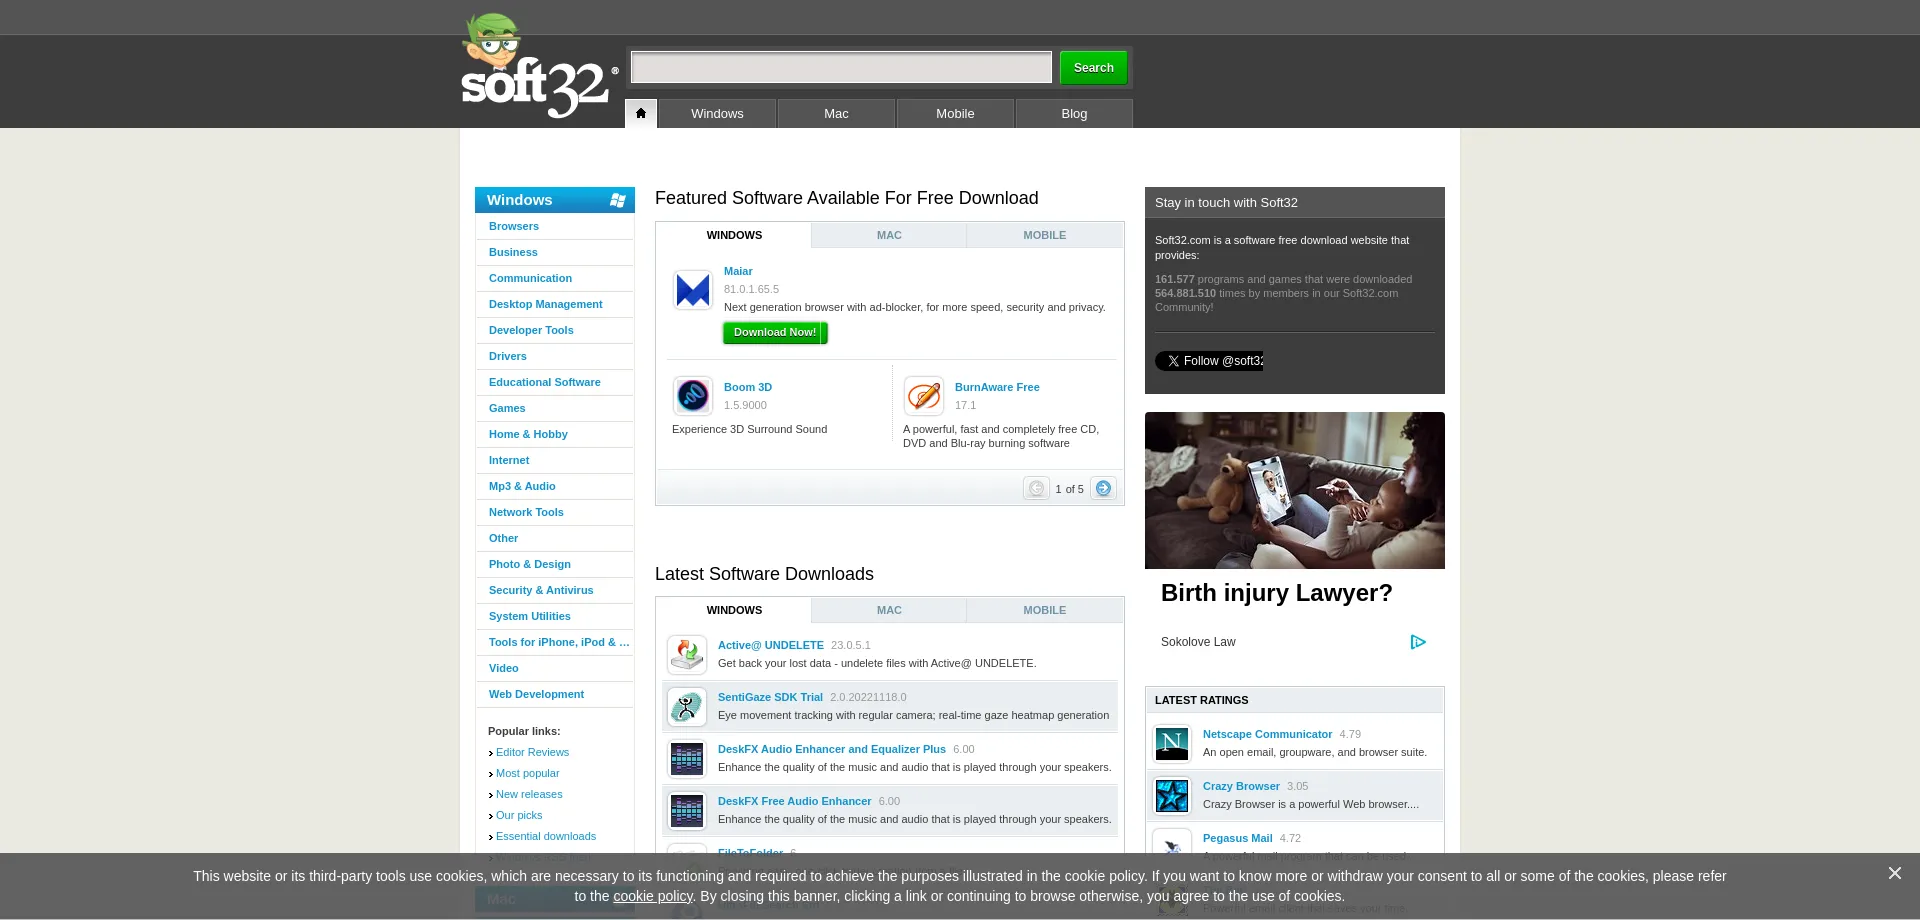The image size is (1920, 920).
Task: Open the Educational Software category
Action: 545,382
